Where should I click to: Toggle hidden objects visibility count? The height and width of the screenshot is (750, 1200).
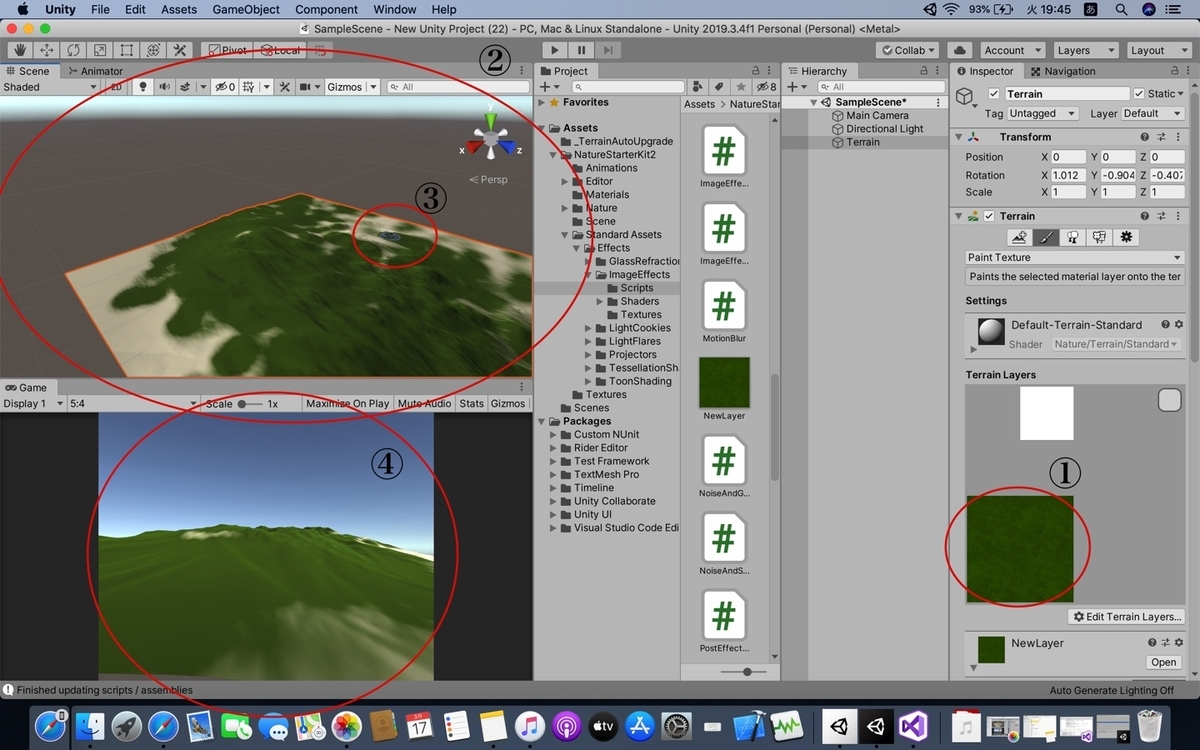point(225,87)
